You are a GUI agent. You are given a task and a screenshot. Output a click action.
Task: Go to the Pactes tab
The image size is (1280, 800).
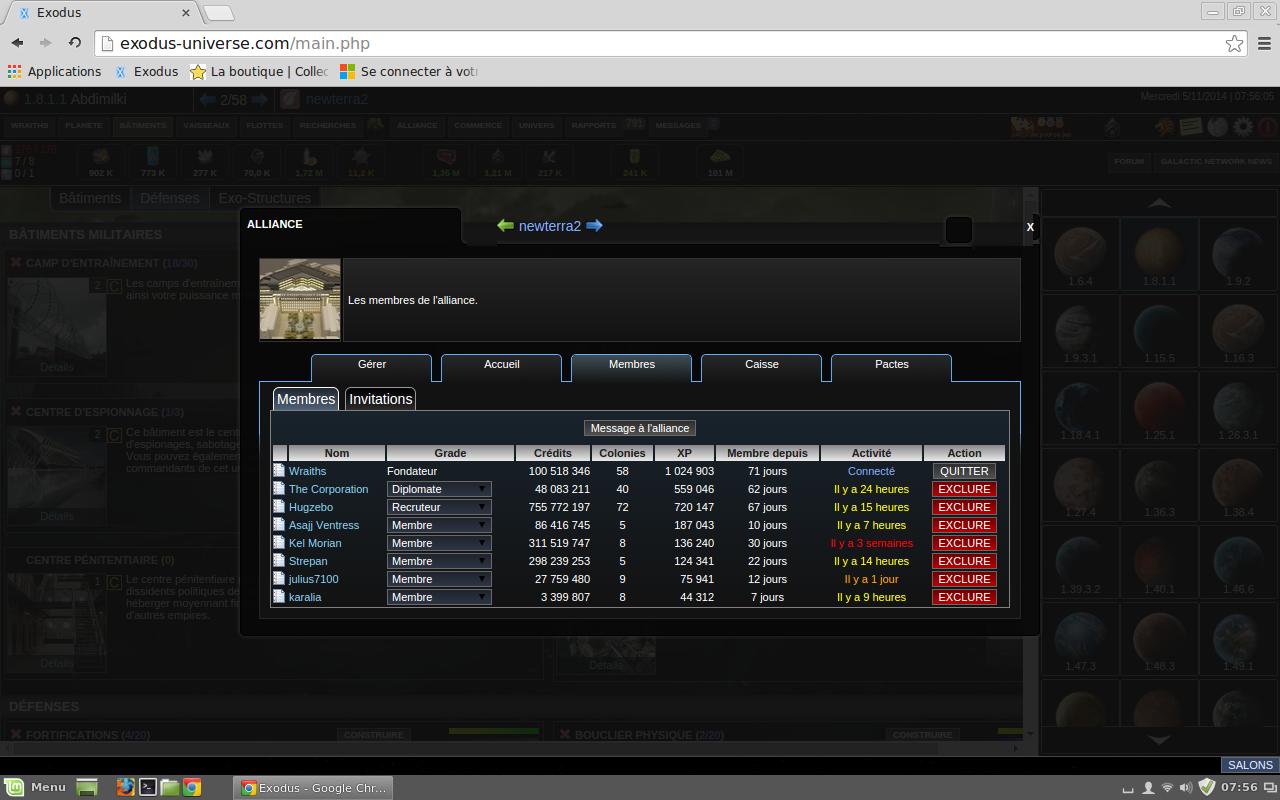891,365
